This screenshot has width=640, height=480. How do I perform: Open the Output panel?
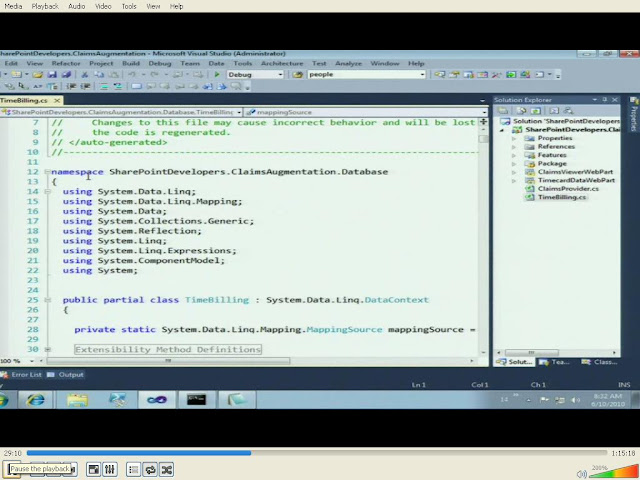pyautogui.click(x=66, y=374)
